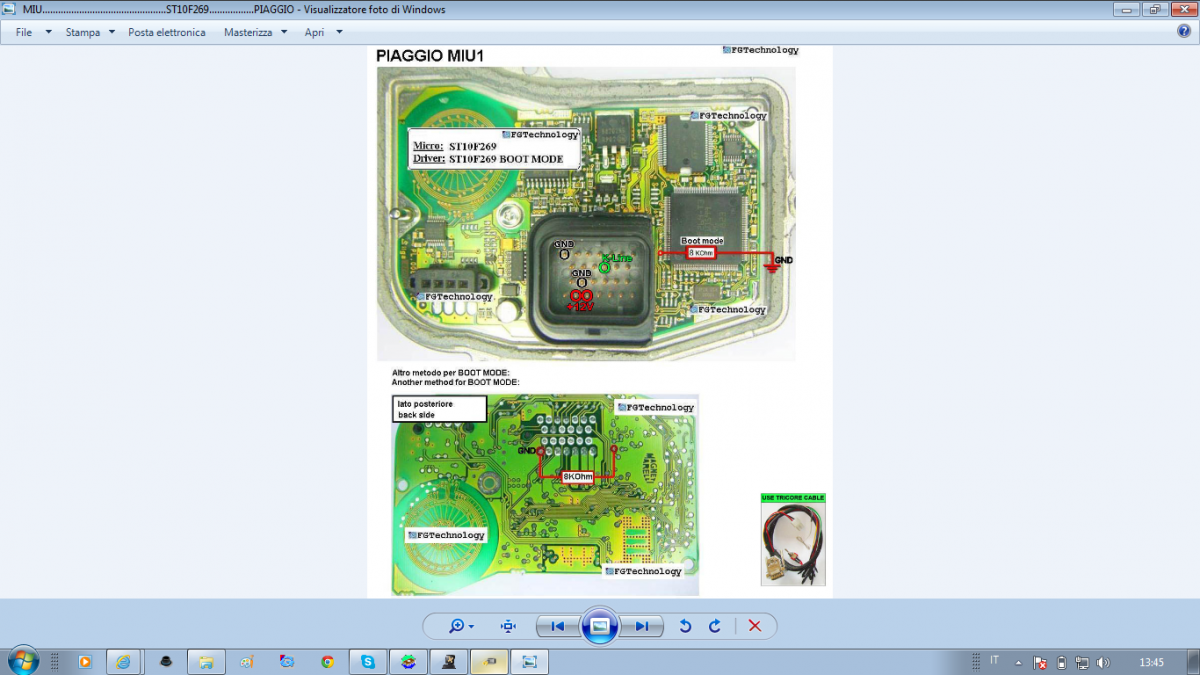Image resolution: width=1200 pixels, height=675 pixels.
Task: Click the green K-Line label in the image
Action: tap(616, 258)
